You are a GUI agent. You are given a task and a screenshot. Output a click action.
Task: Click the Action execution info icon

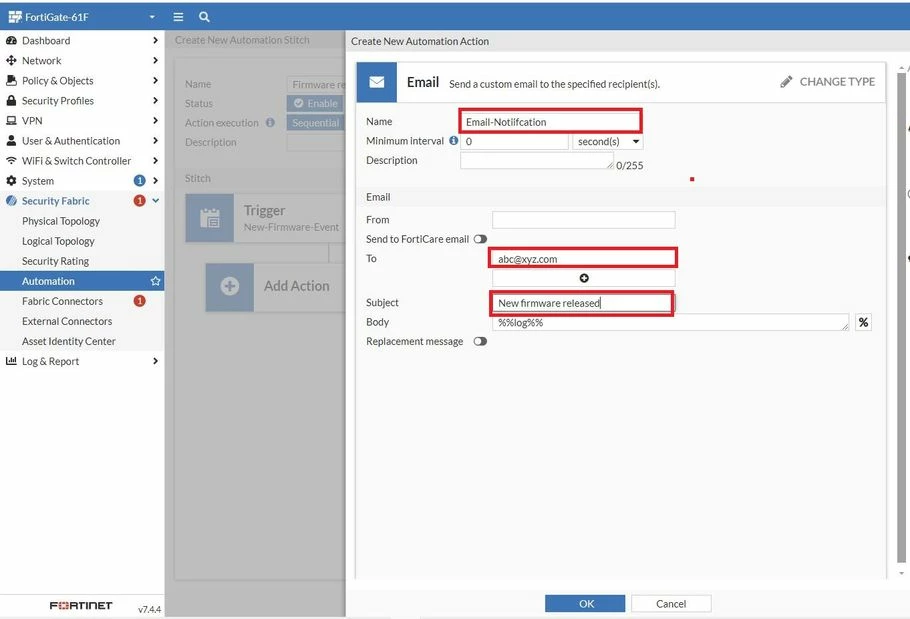(270, 122)
